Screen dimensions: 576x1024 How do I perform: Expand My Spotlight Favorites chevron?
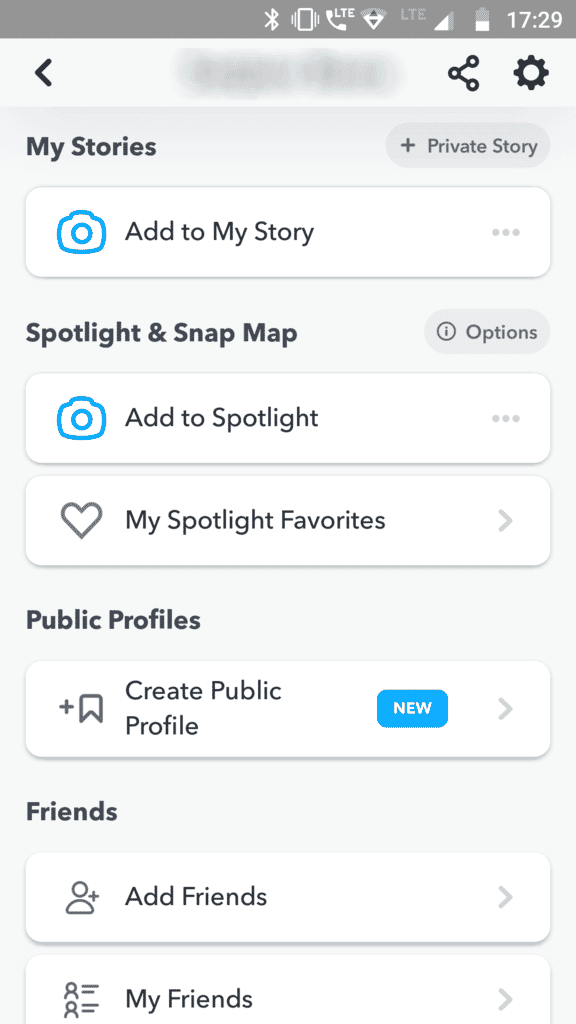[x=505, y=521]
